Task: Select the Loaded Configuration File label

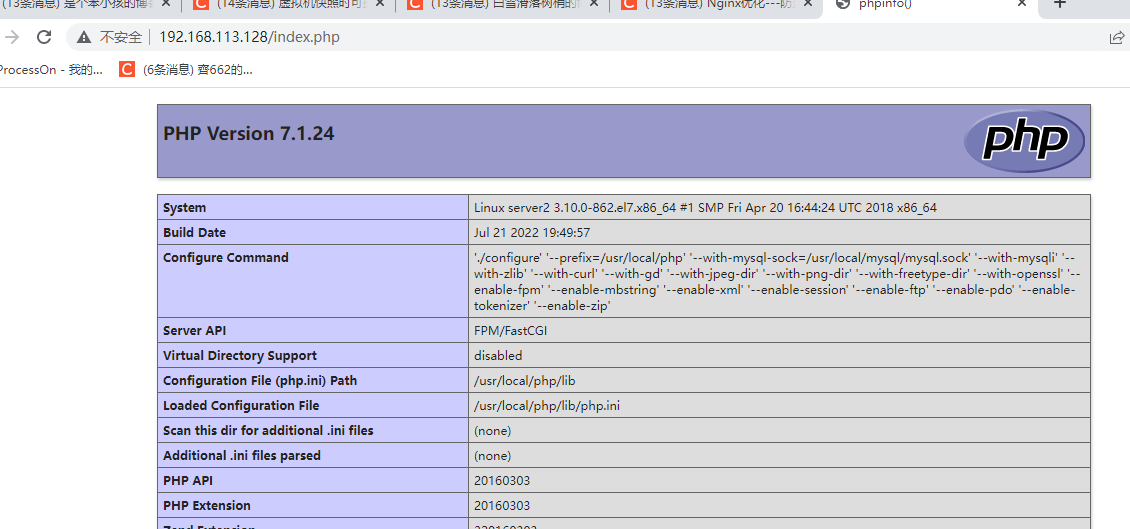Action: coord(241,406)
